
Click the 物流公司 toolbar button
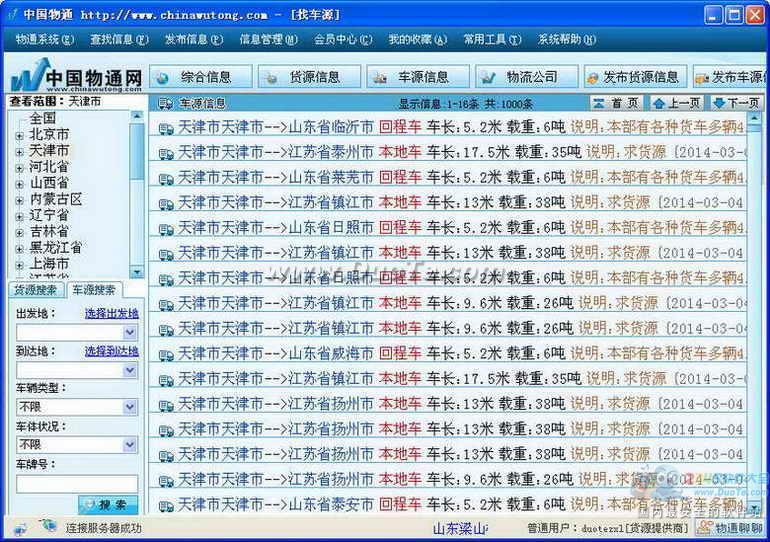pyautogui.click(x=526, y=77)
